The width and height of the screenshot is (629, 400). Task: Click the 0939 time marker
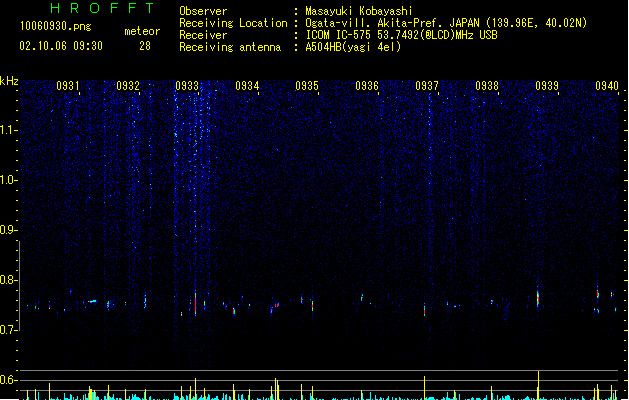(547, 86)
